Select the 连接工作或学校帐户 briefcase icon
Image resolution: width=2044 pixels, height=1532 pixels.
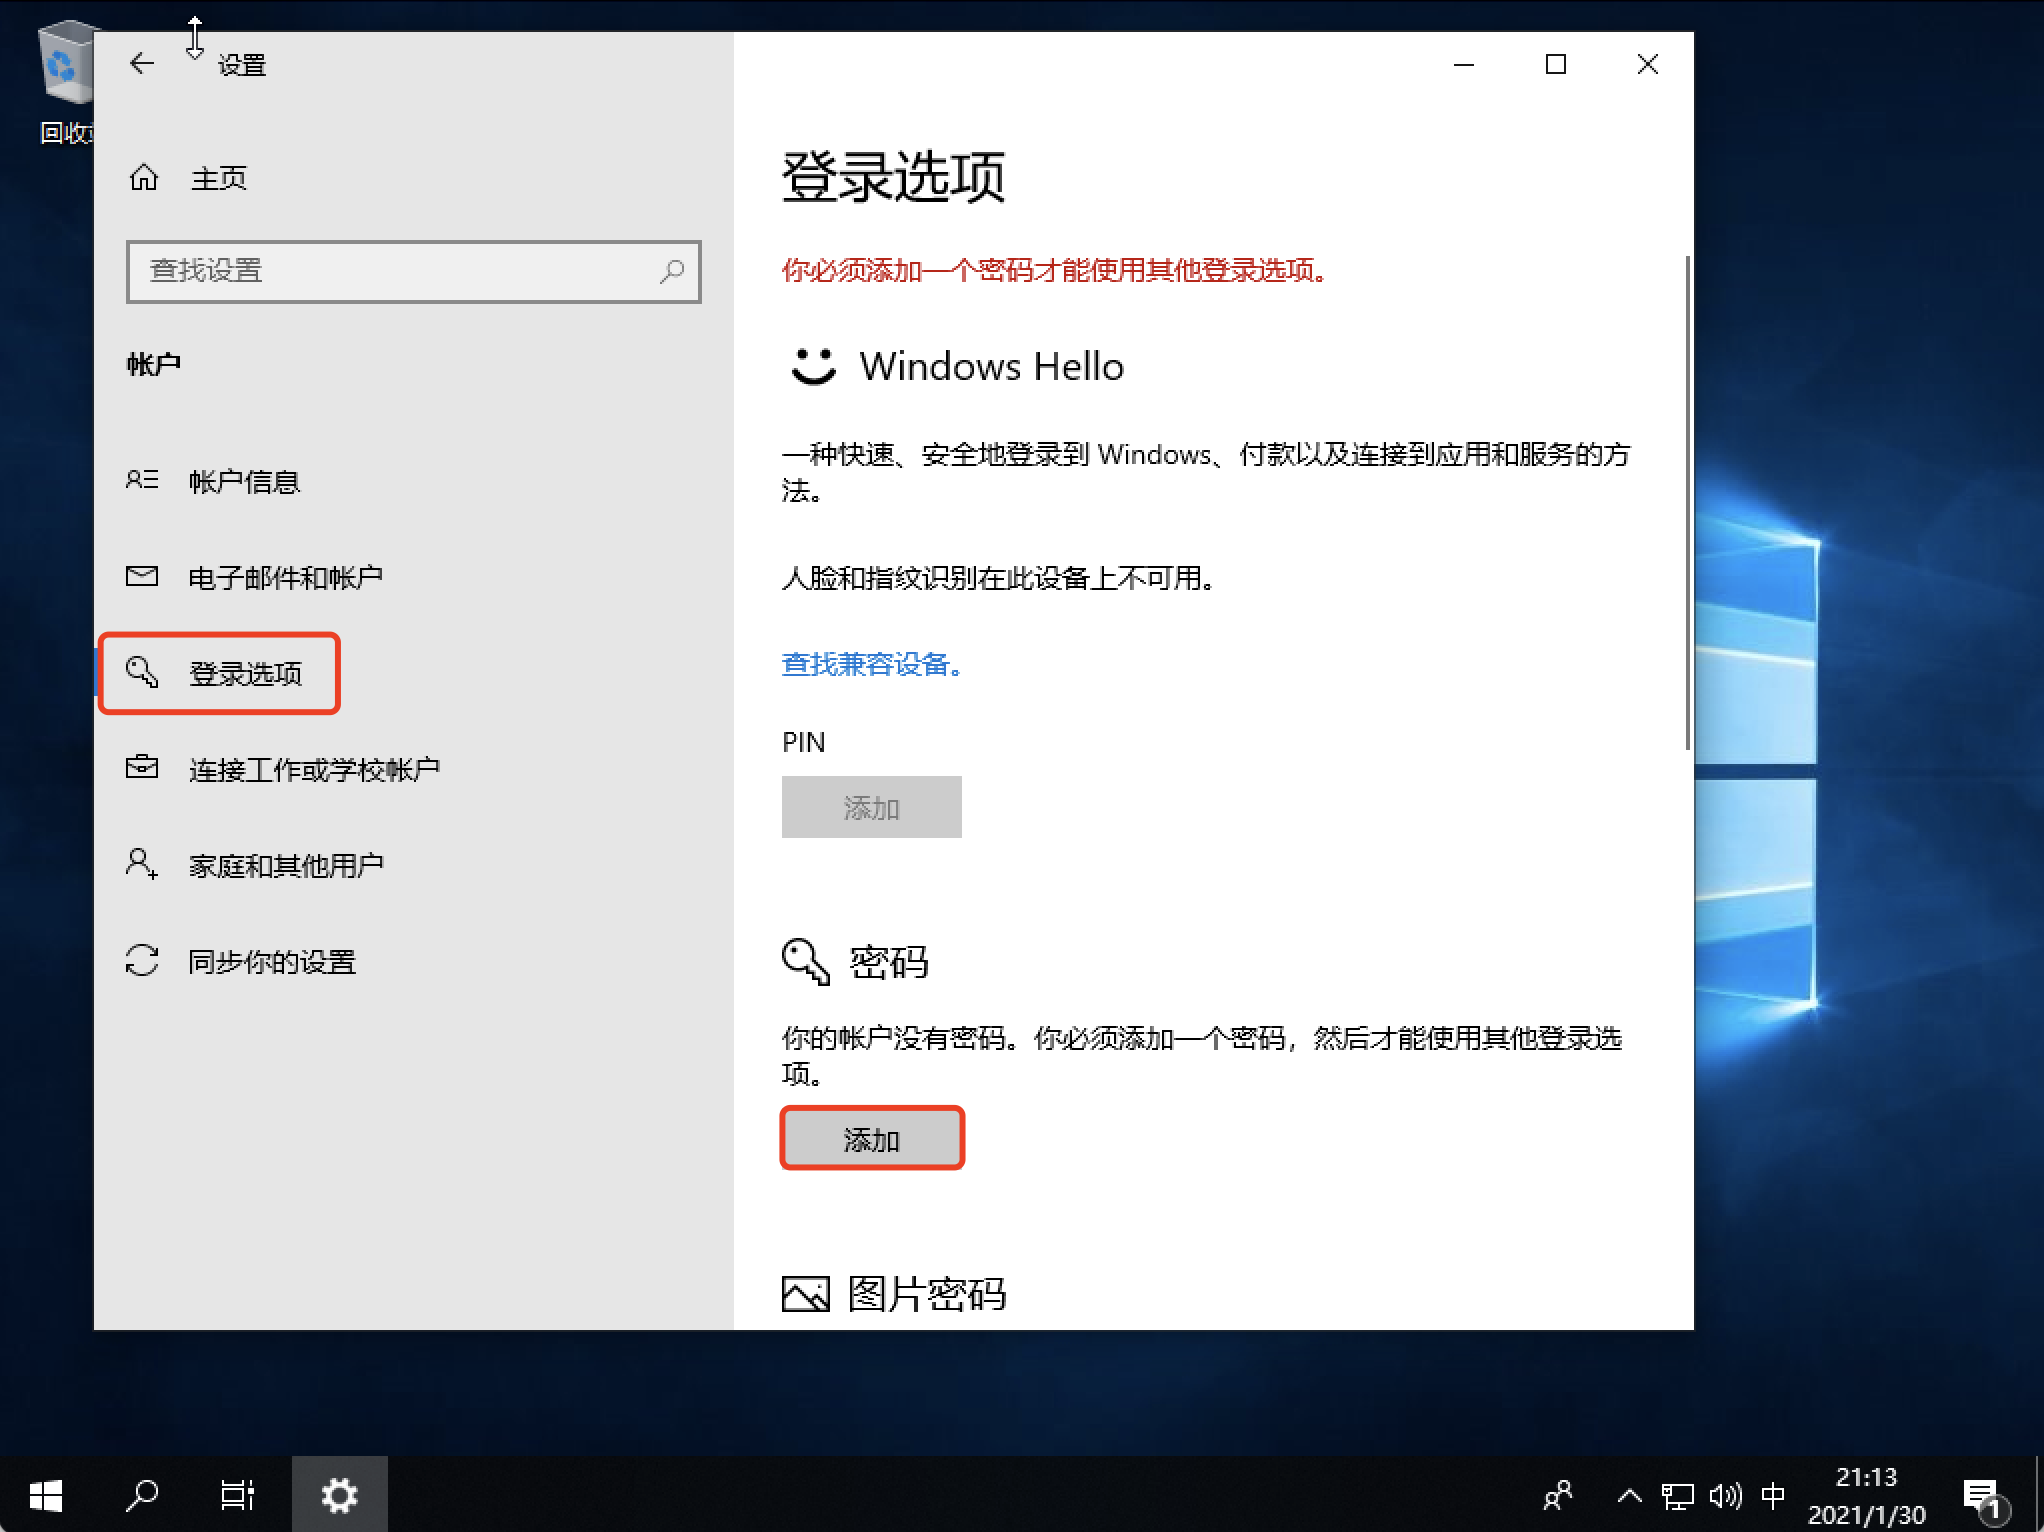pyautogui.click(x=142, y=768)
